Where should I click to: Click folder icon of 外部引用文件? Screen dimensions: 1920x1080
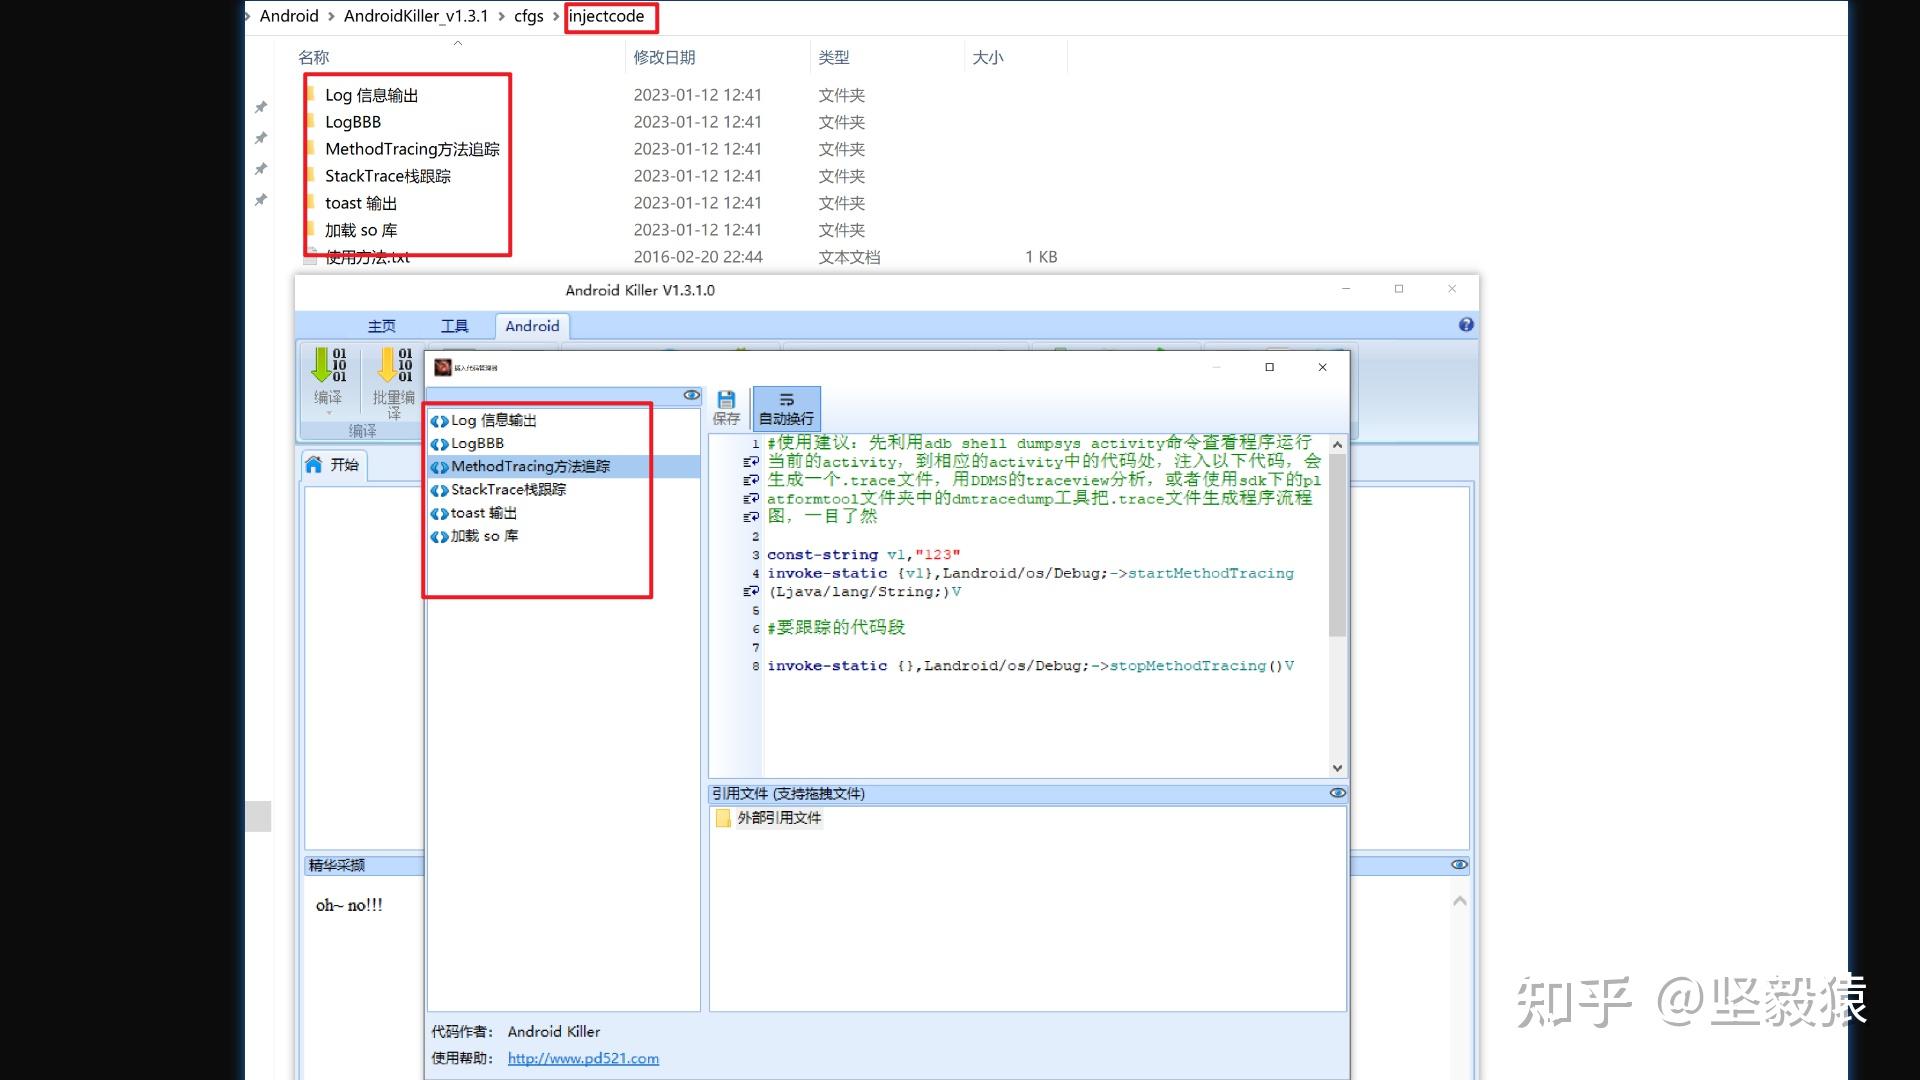[x=723, y=818]
